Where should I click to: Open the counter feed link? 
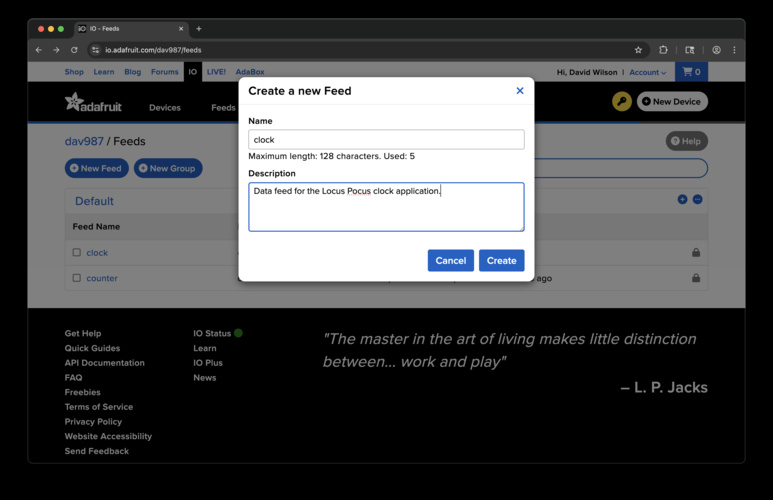[x=102, y=278]
